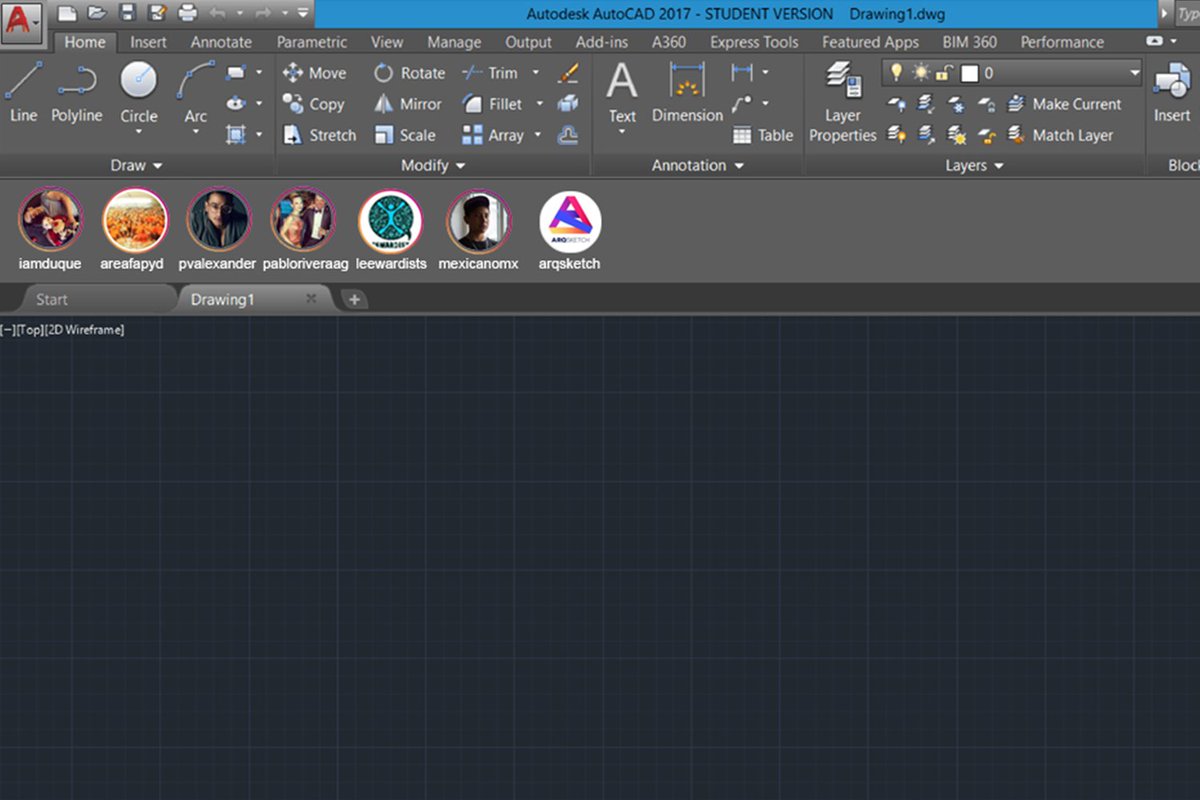
Task: Click the layer Isolate icon
Action: tap(925, 104)
